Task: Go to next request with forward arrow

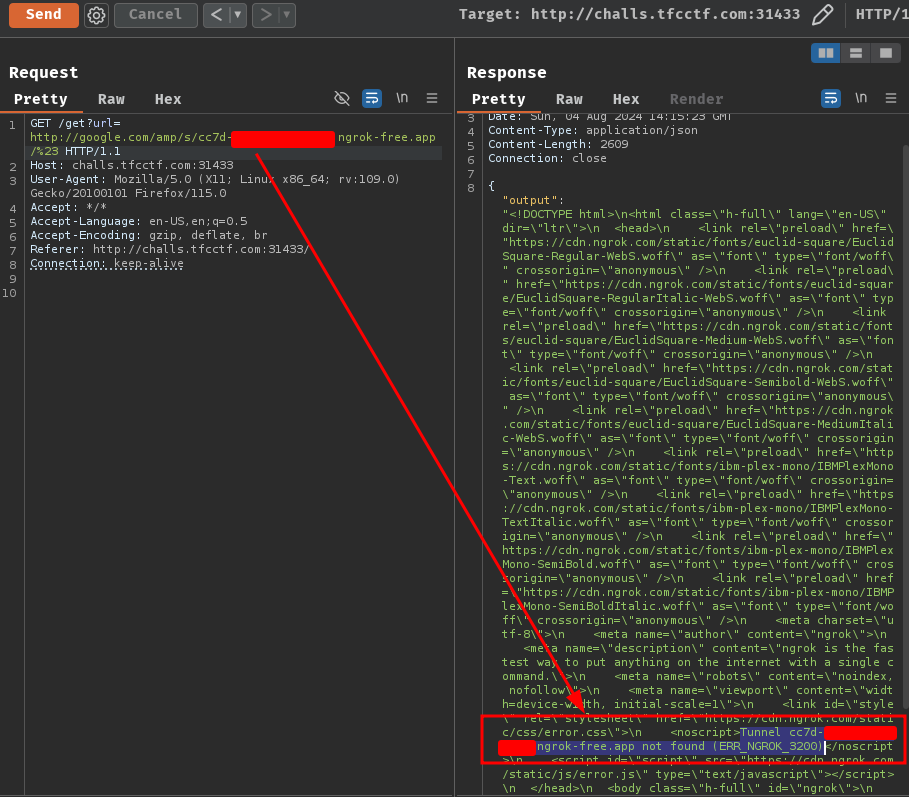Action: 266,14
